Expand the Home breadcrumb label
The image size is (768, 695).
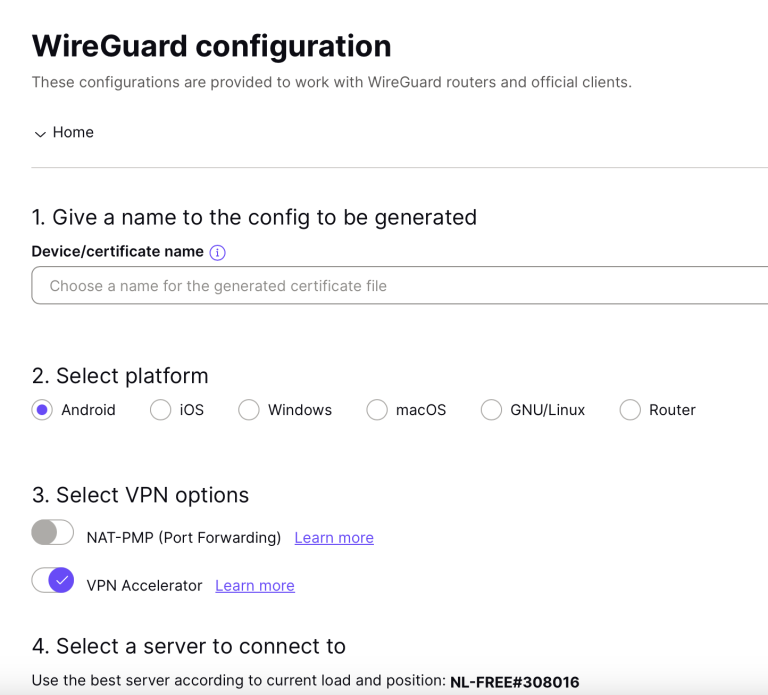(73, 132)
